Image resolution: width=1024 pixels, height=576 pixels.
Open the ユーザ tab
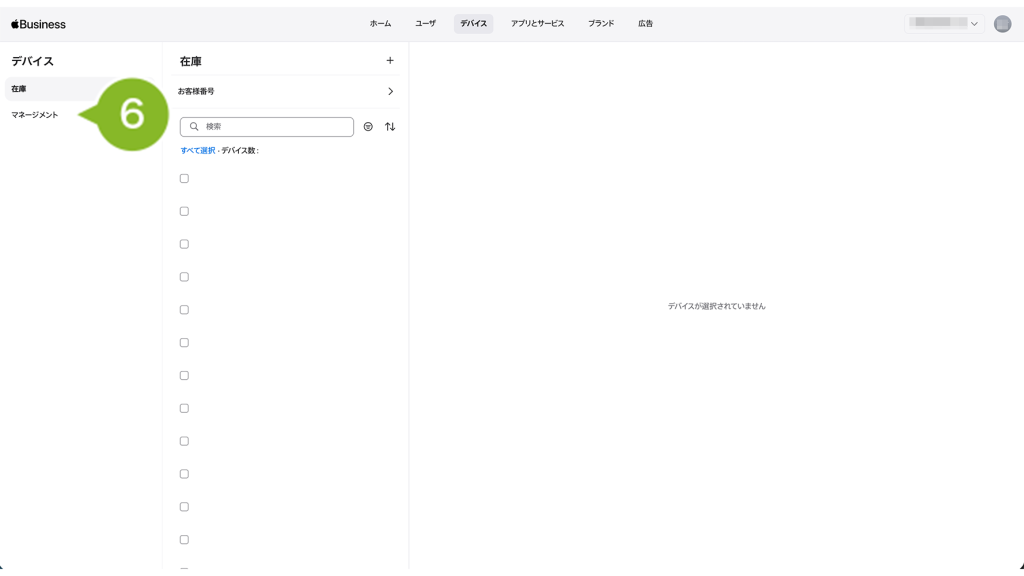tap(425, 24)
